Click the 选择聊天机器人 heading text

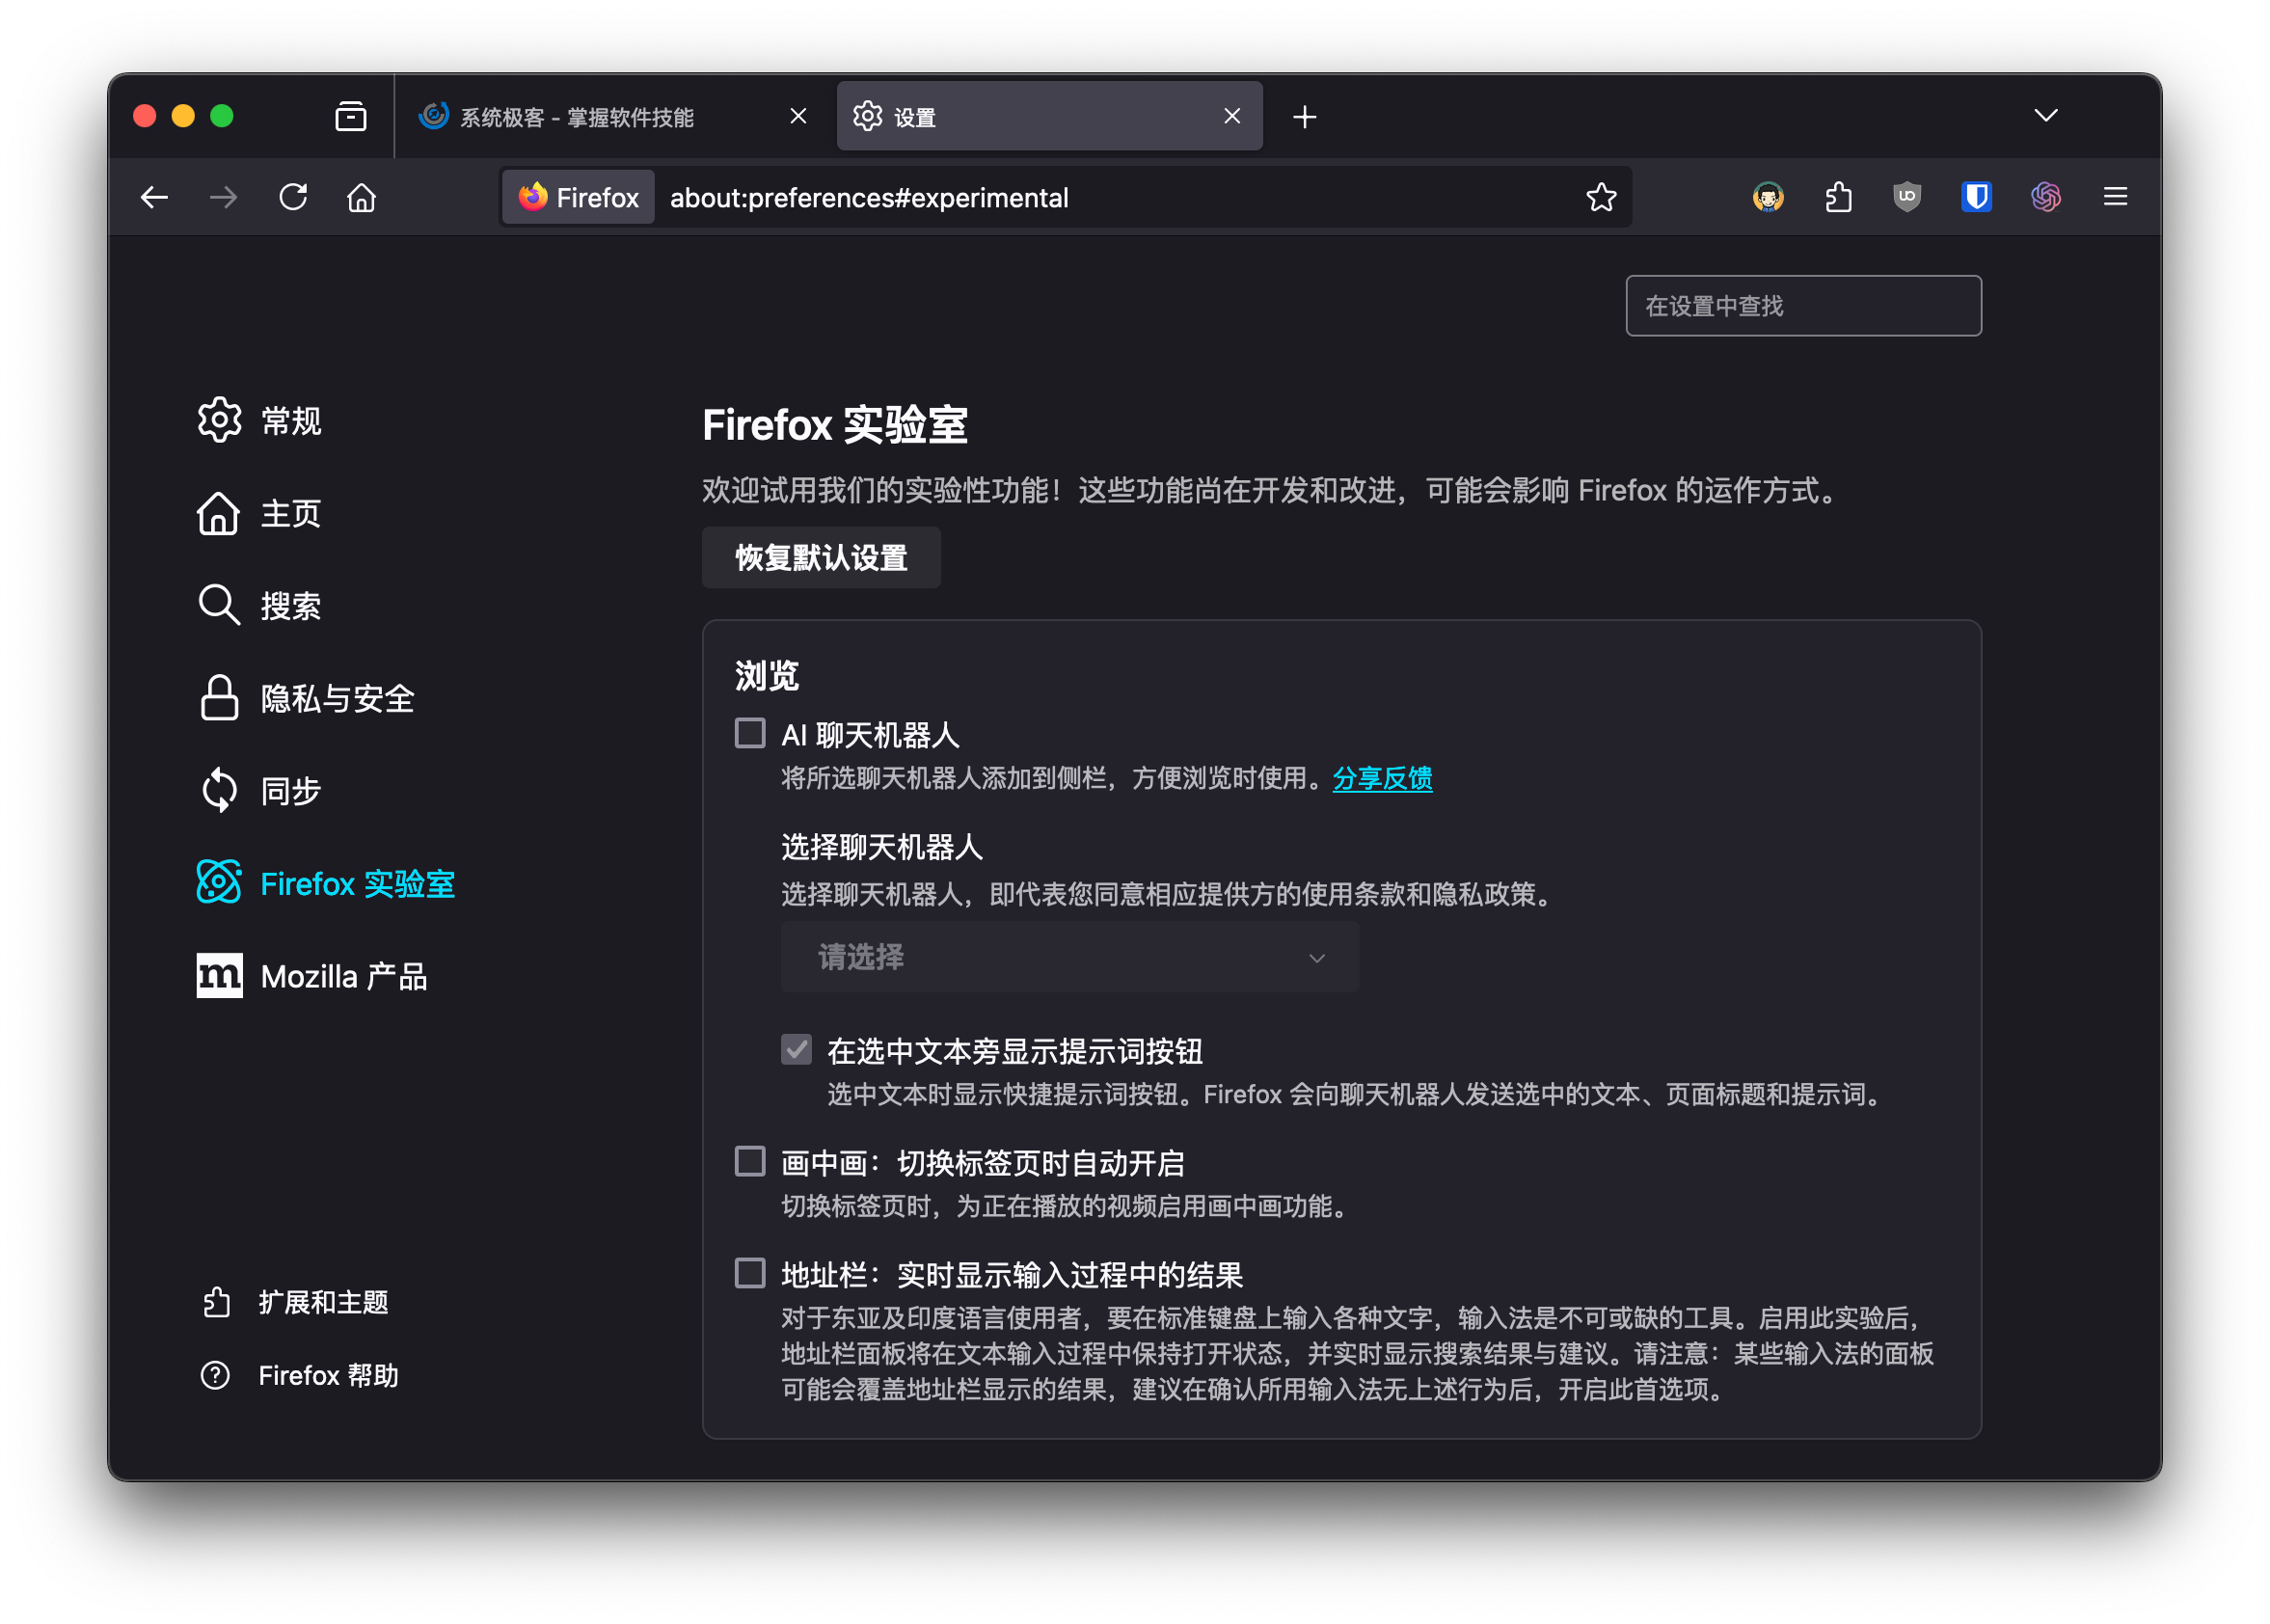tap(882, 848)
